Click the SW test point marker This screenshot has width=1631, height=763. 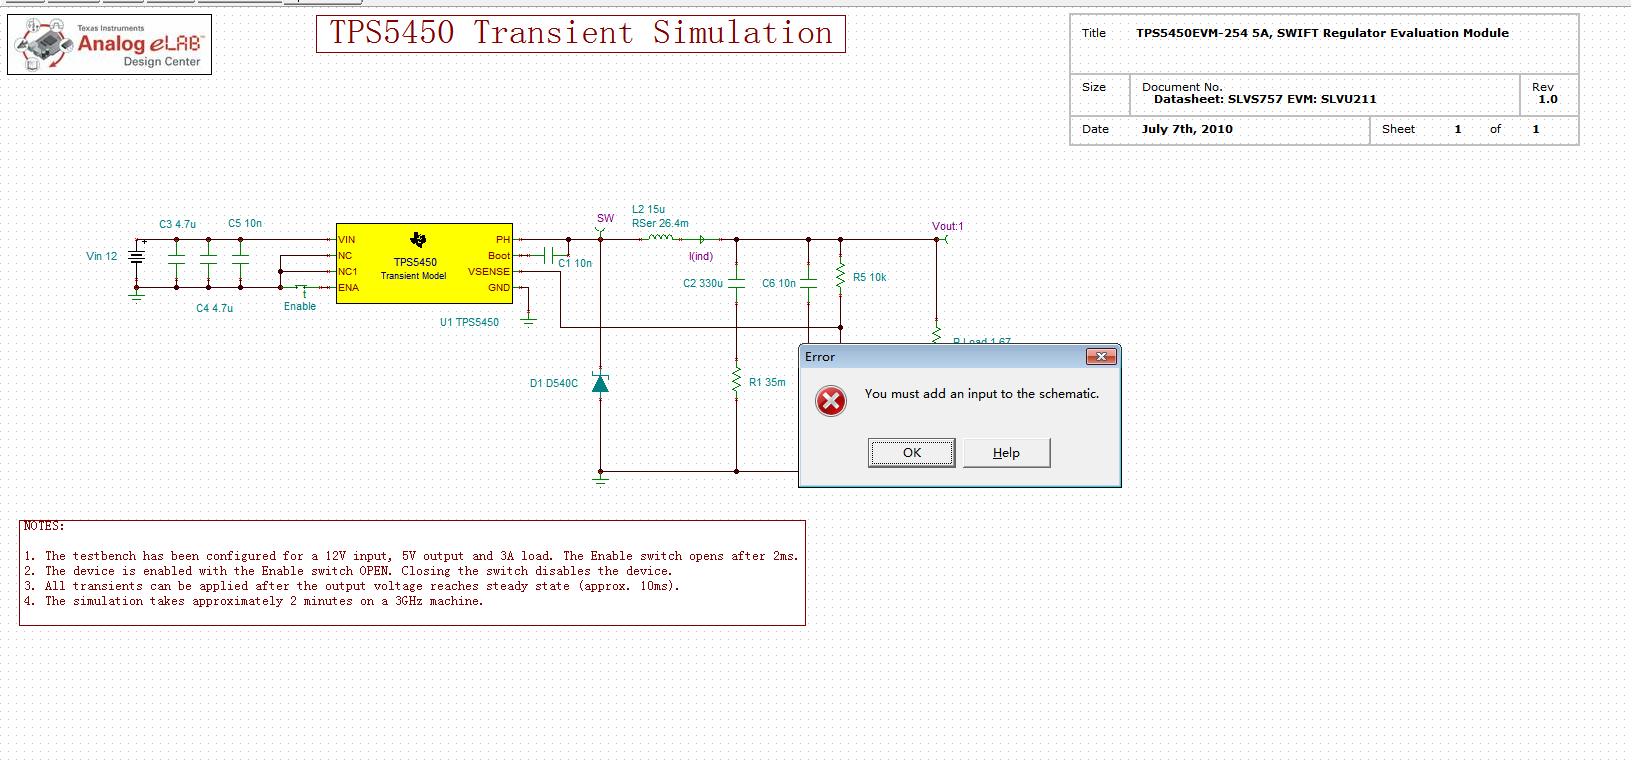(x=600, y=233)
